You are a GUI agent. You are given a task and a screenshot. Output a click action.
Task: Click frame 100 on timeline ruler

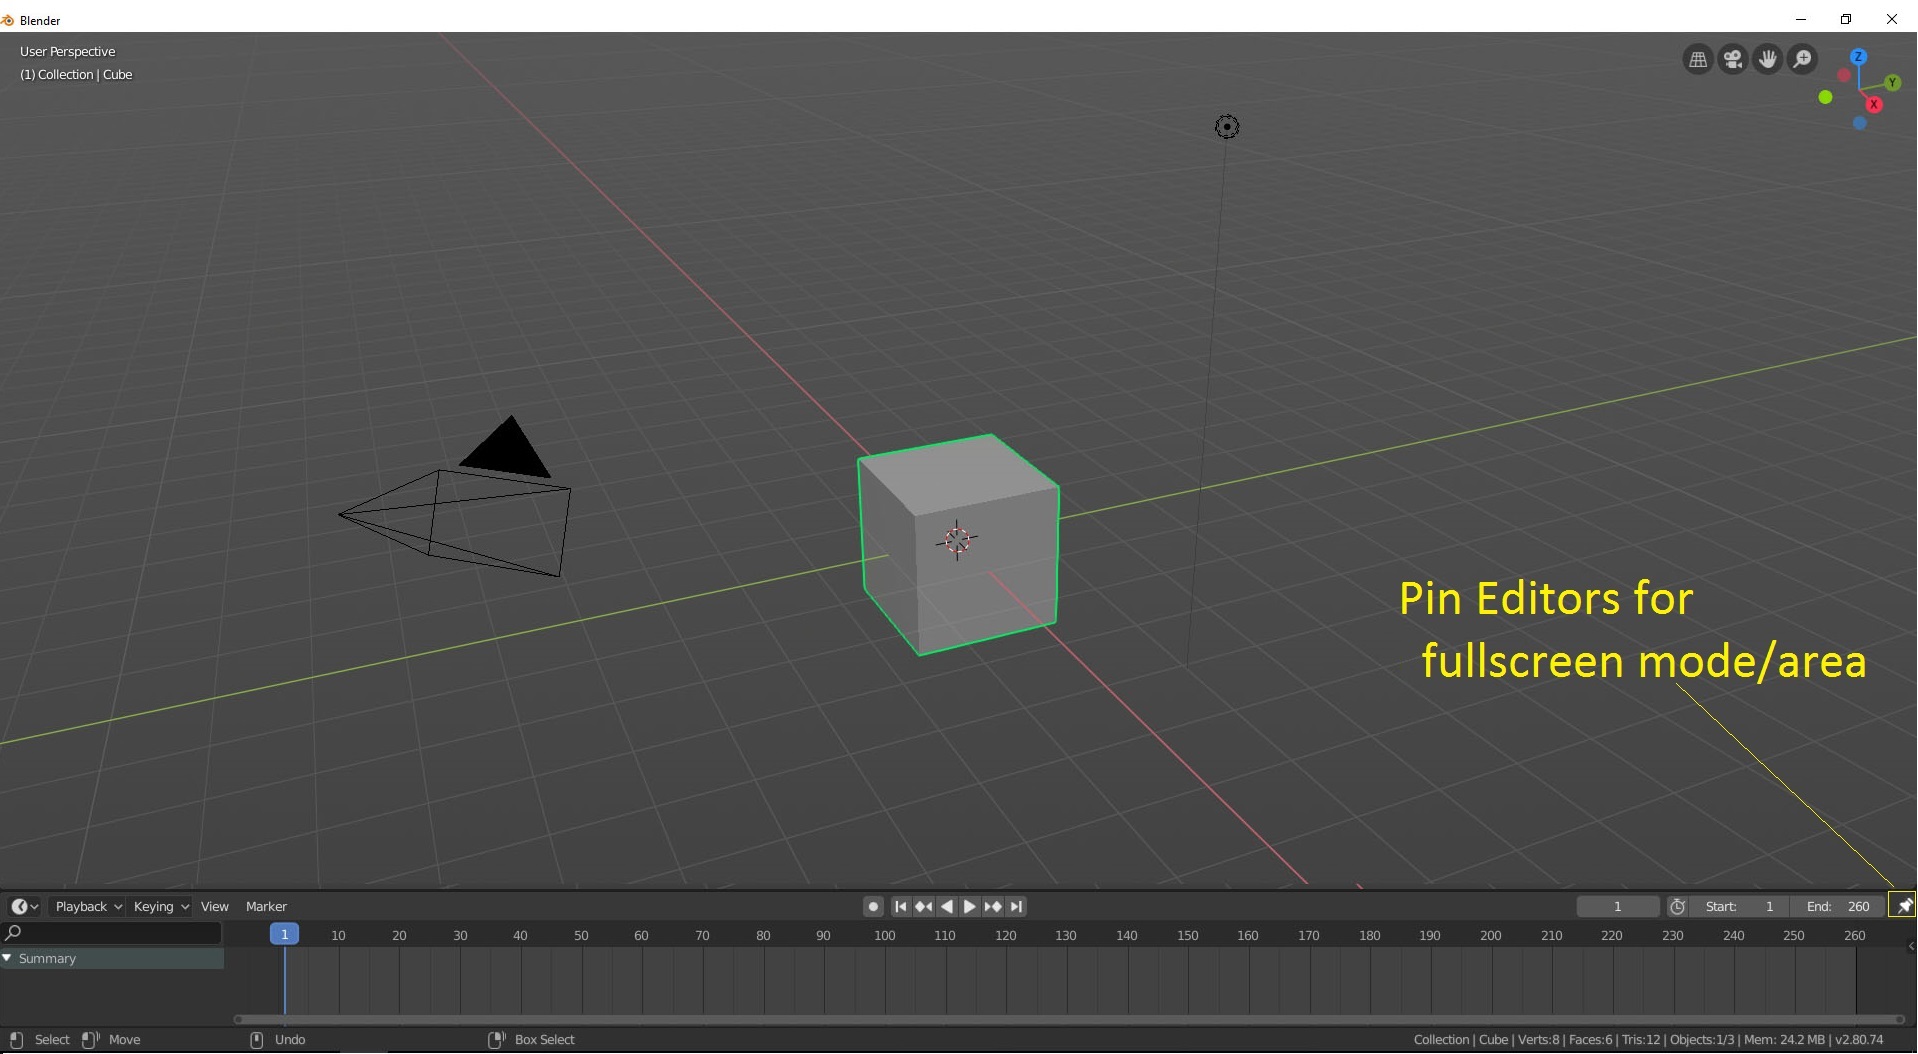point(884,936)
